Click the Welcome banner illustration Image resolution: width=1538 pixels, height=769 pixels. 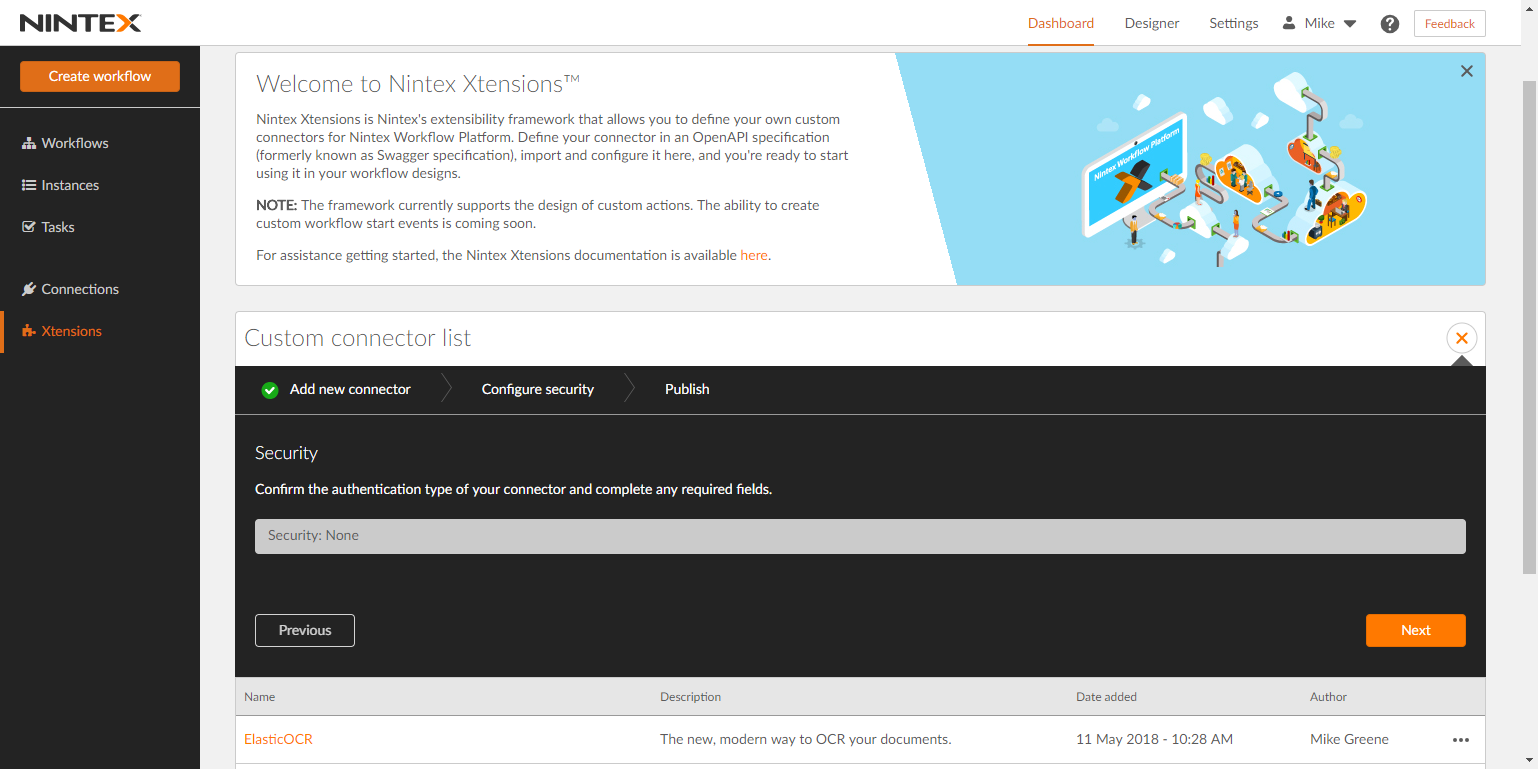coord(1225,168)
